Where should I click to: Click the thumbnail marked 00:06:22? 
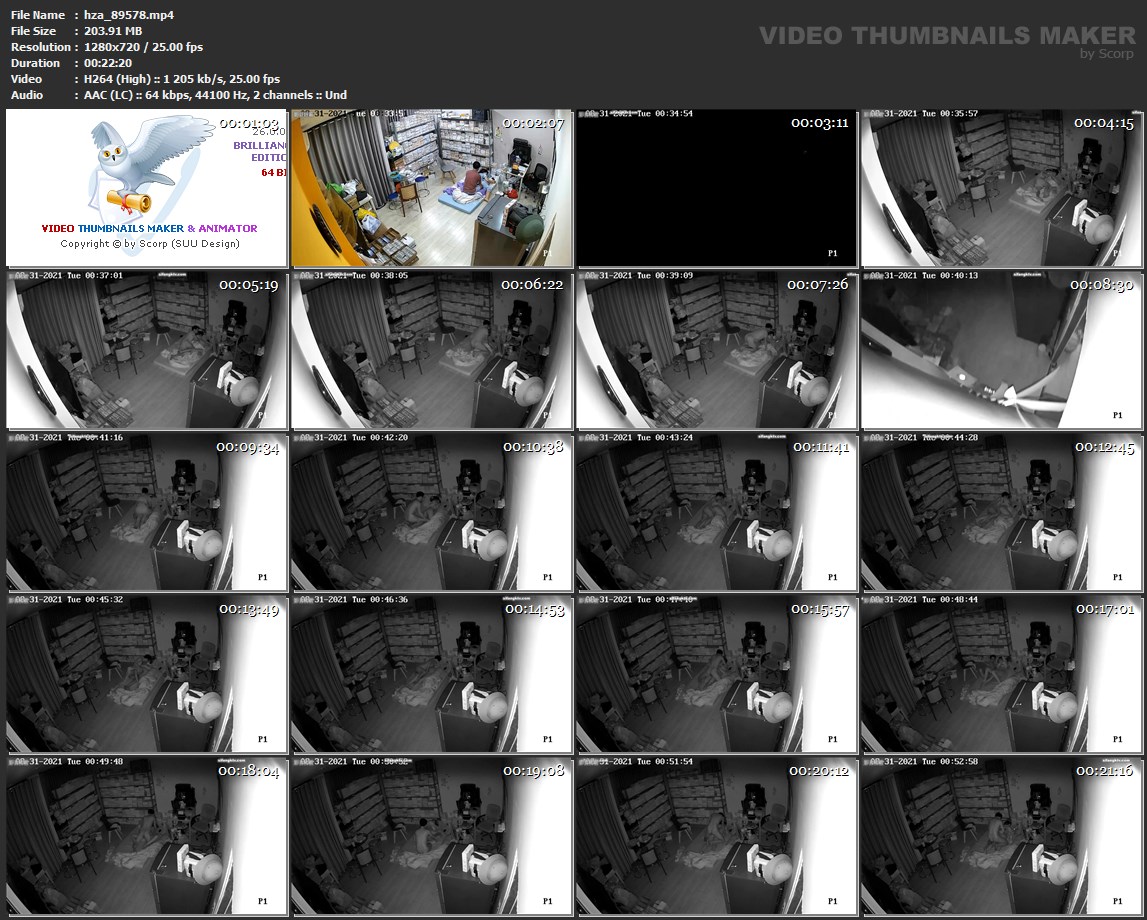point(431,349)
